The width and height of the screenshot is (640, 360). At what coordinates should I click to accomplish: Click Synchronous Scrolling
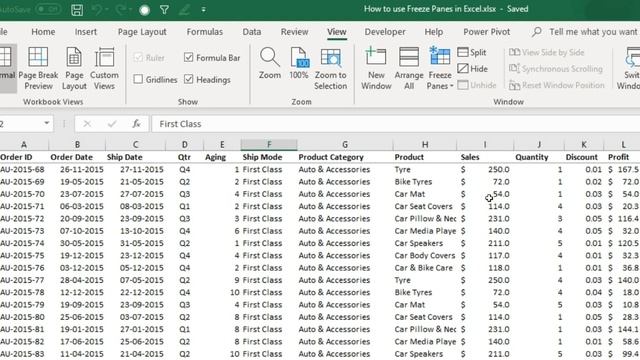point(556,69)
